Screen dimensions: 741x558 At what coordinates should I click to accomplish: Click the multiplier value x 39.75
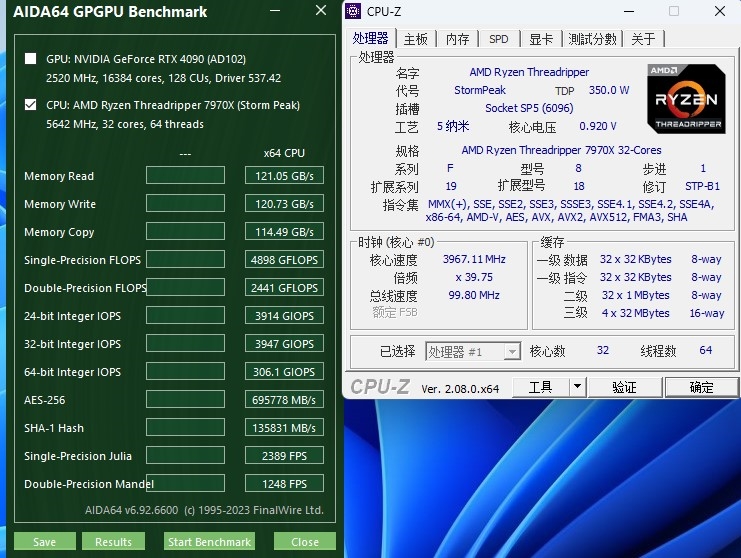coord(474,277)
